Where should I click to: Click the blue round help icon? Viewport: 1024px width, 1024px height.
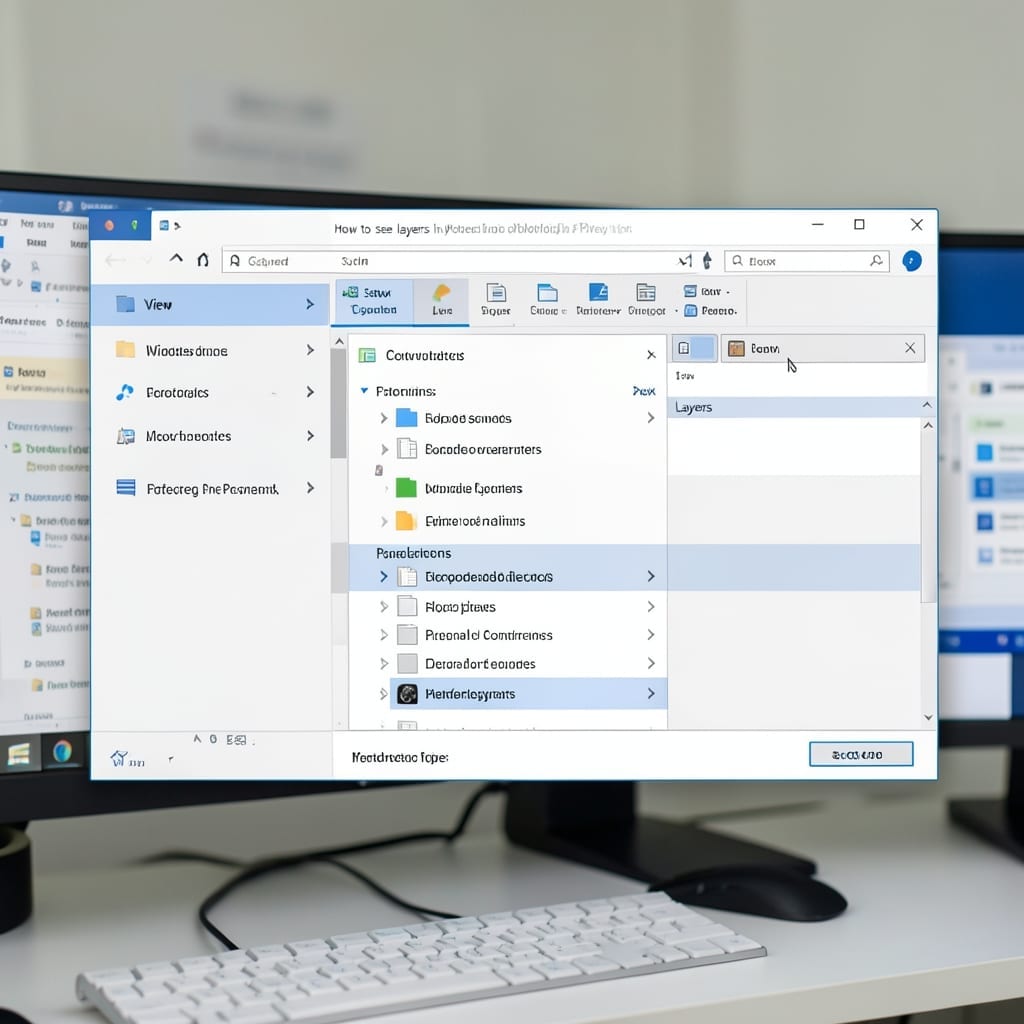click(x=912, y=261)
